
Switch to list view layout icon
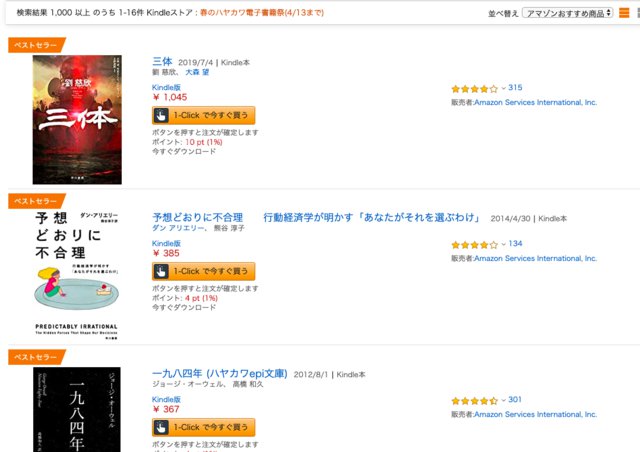pyautogui.click(x=625, y=14)
